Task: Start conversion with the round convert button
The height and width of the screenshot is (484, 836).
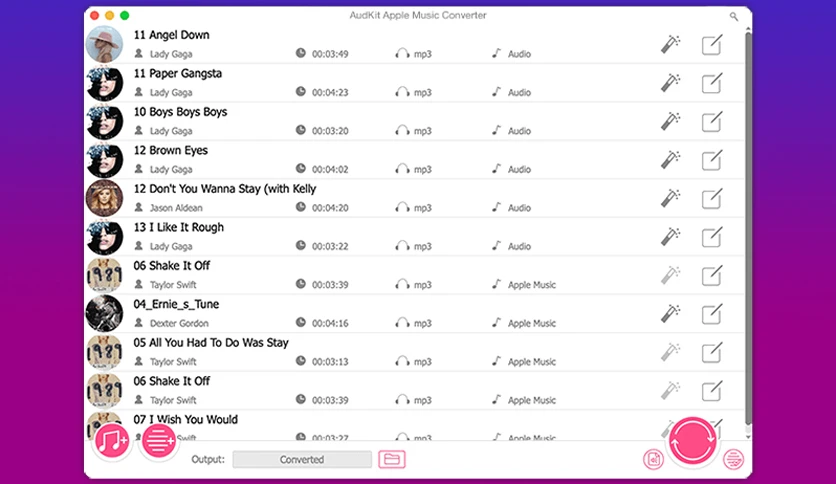Action: coord(692,440)
